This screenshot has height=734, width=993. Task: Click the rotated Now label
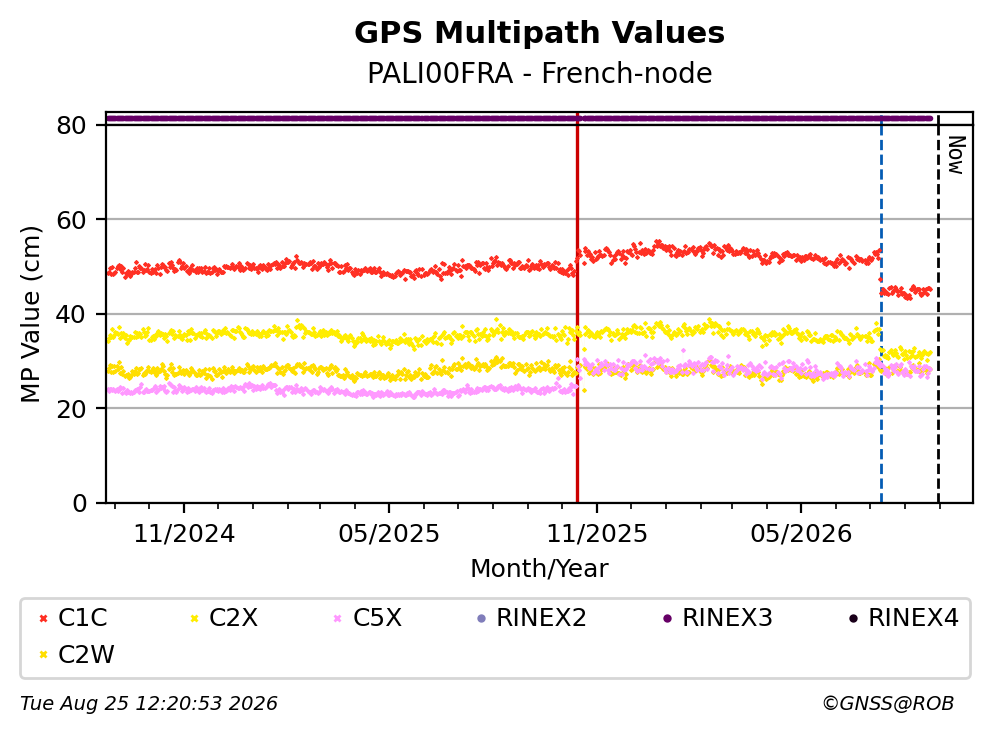[956, 155]
